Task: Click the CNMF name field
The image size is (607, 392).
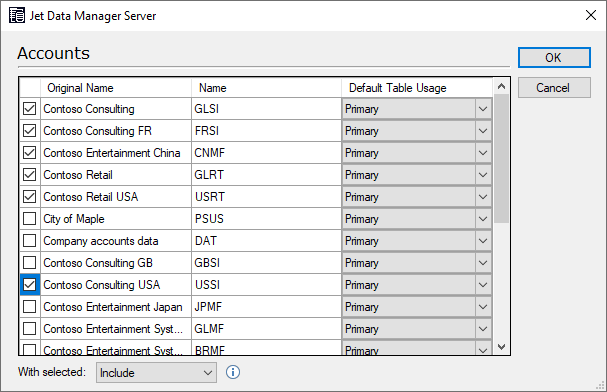Action: point(266,153)
